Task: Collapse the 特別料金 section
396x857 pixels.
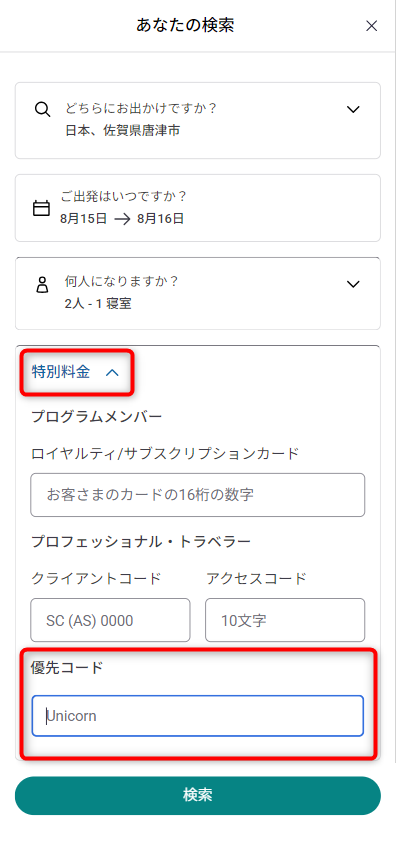Action: pos(75,373)
